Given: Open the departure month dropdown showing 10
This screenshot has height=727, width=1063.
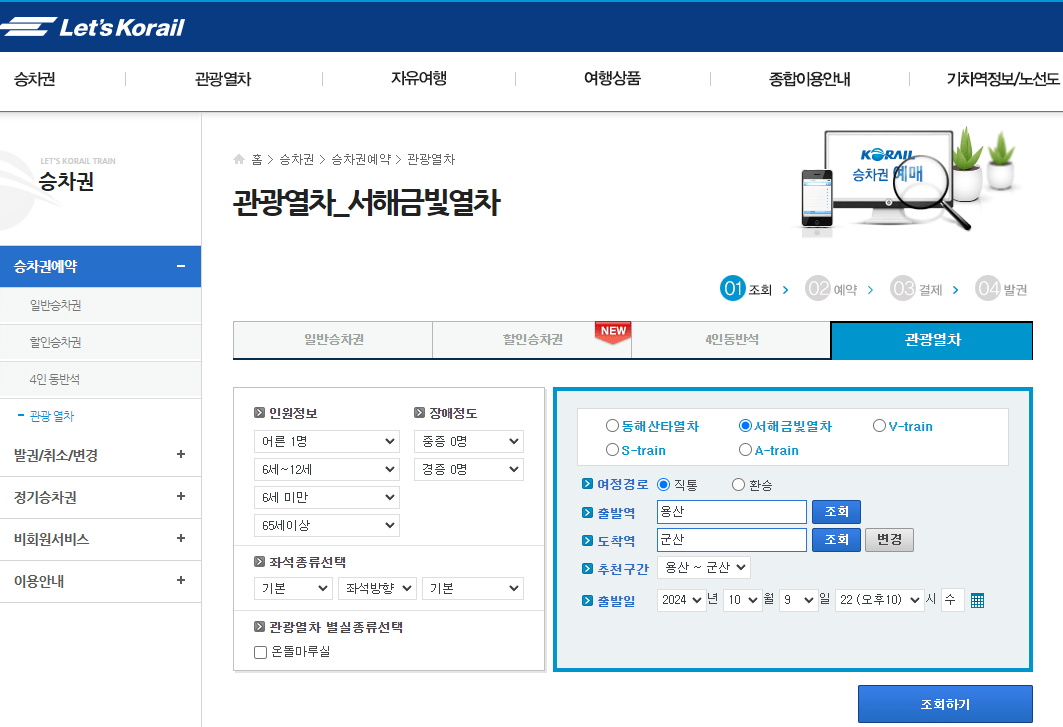Looking at the screenshot, I should click(x=742, y=599).
